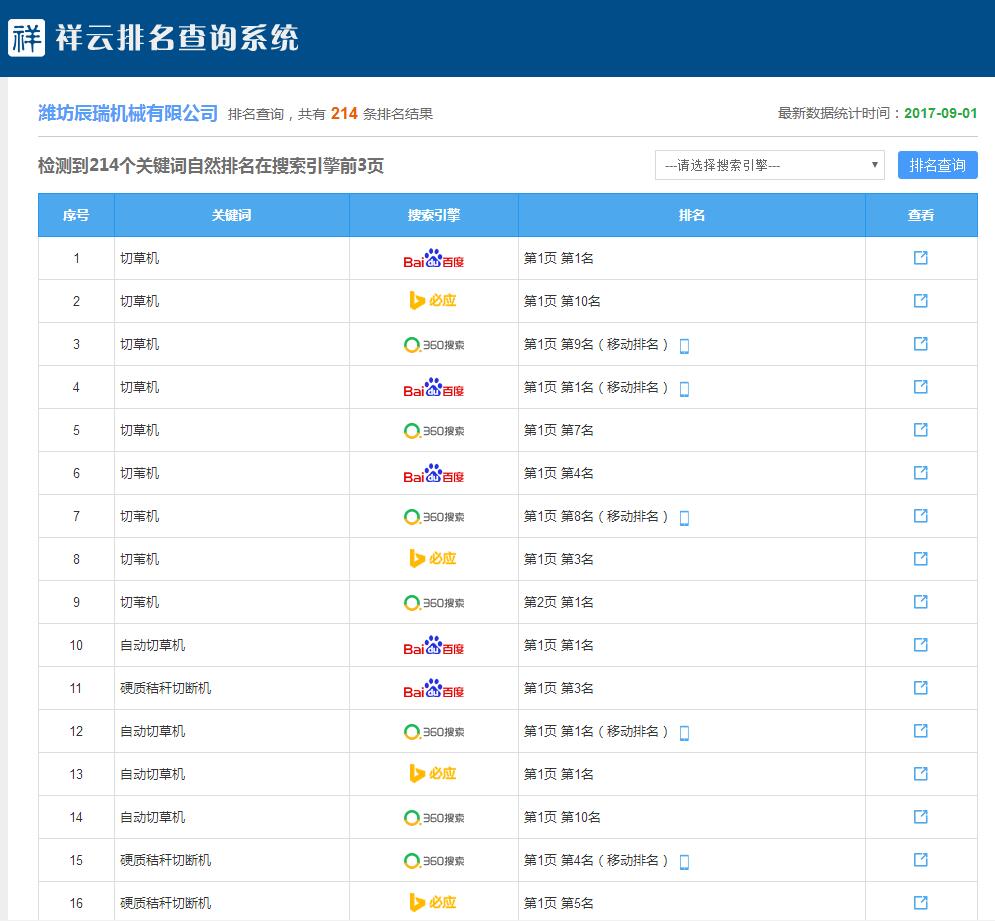Open view icon for row 8
995x921 pixels.
coord(920,559)
